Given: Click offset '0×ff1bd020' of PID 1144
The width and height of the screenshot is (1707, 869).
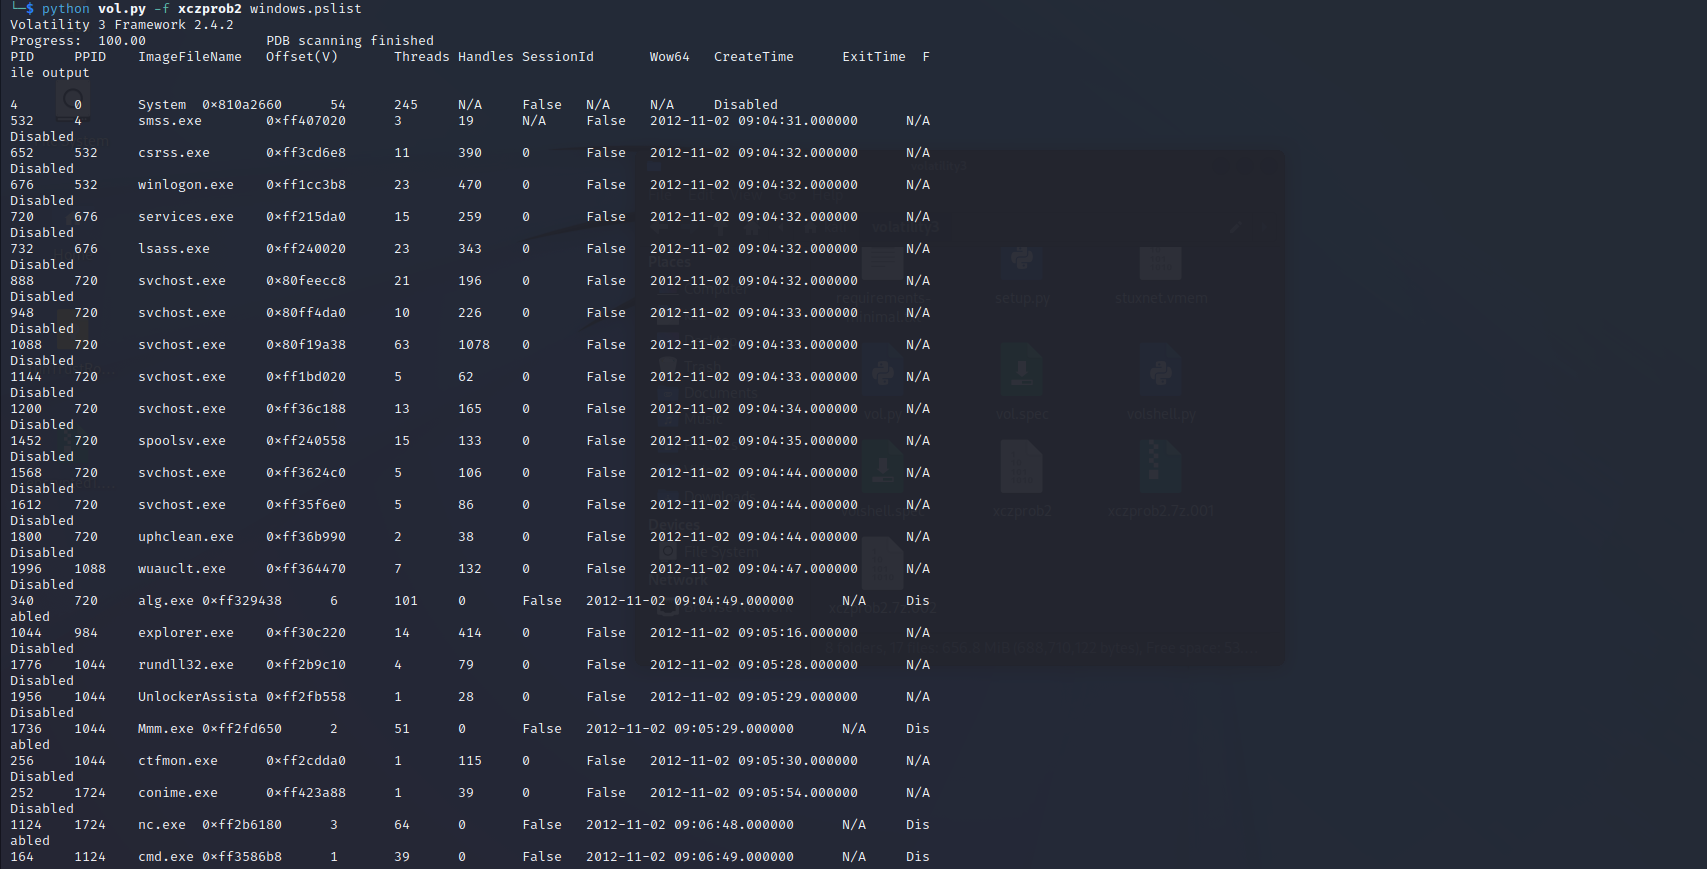Looking at the screenshot, I should (x=306, y=377).
